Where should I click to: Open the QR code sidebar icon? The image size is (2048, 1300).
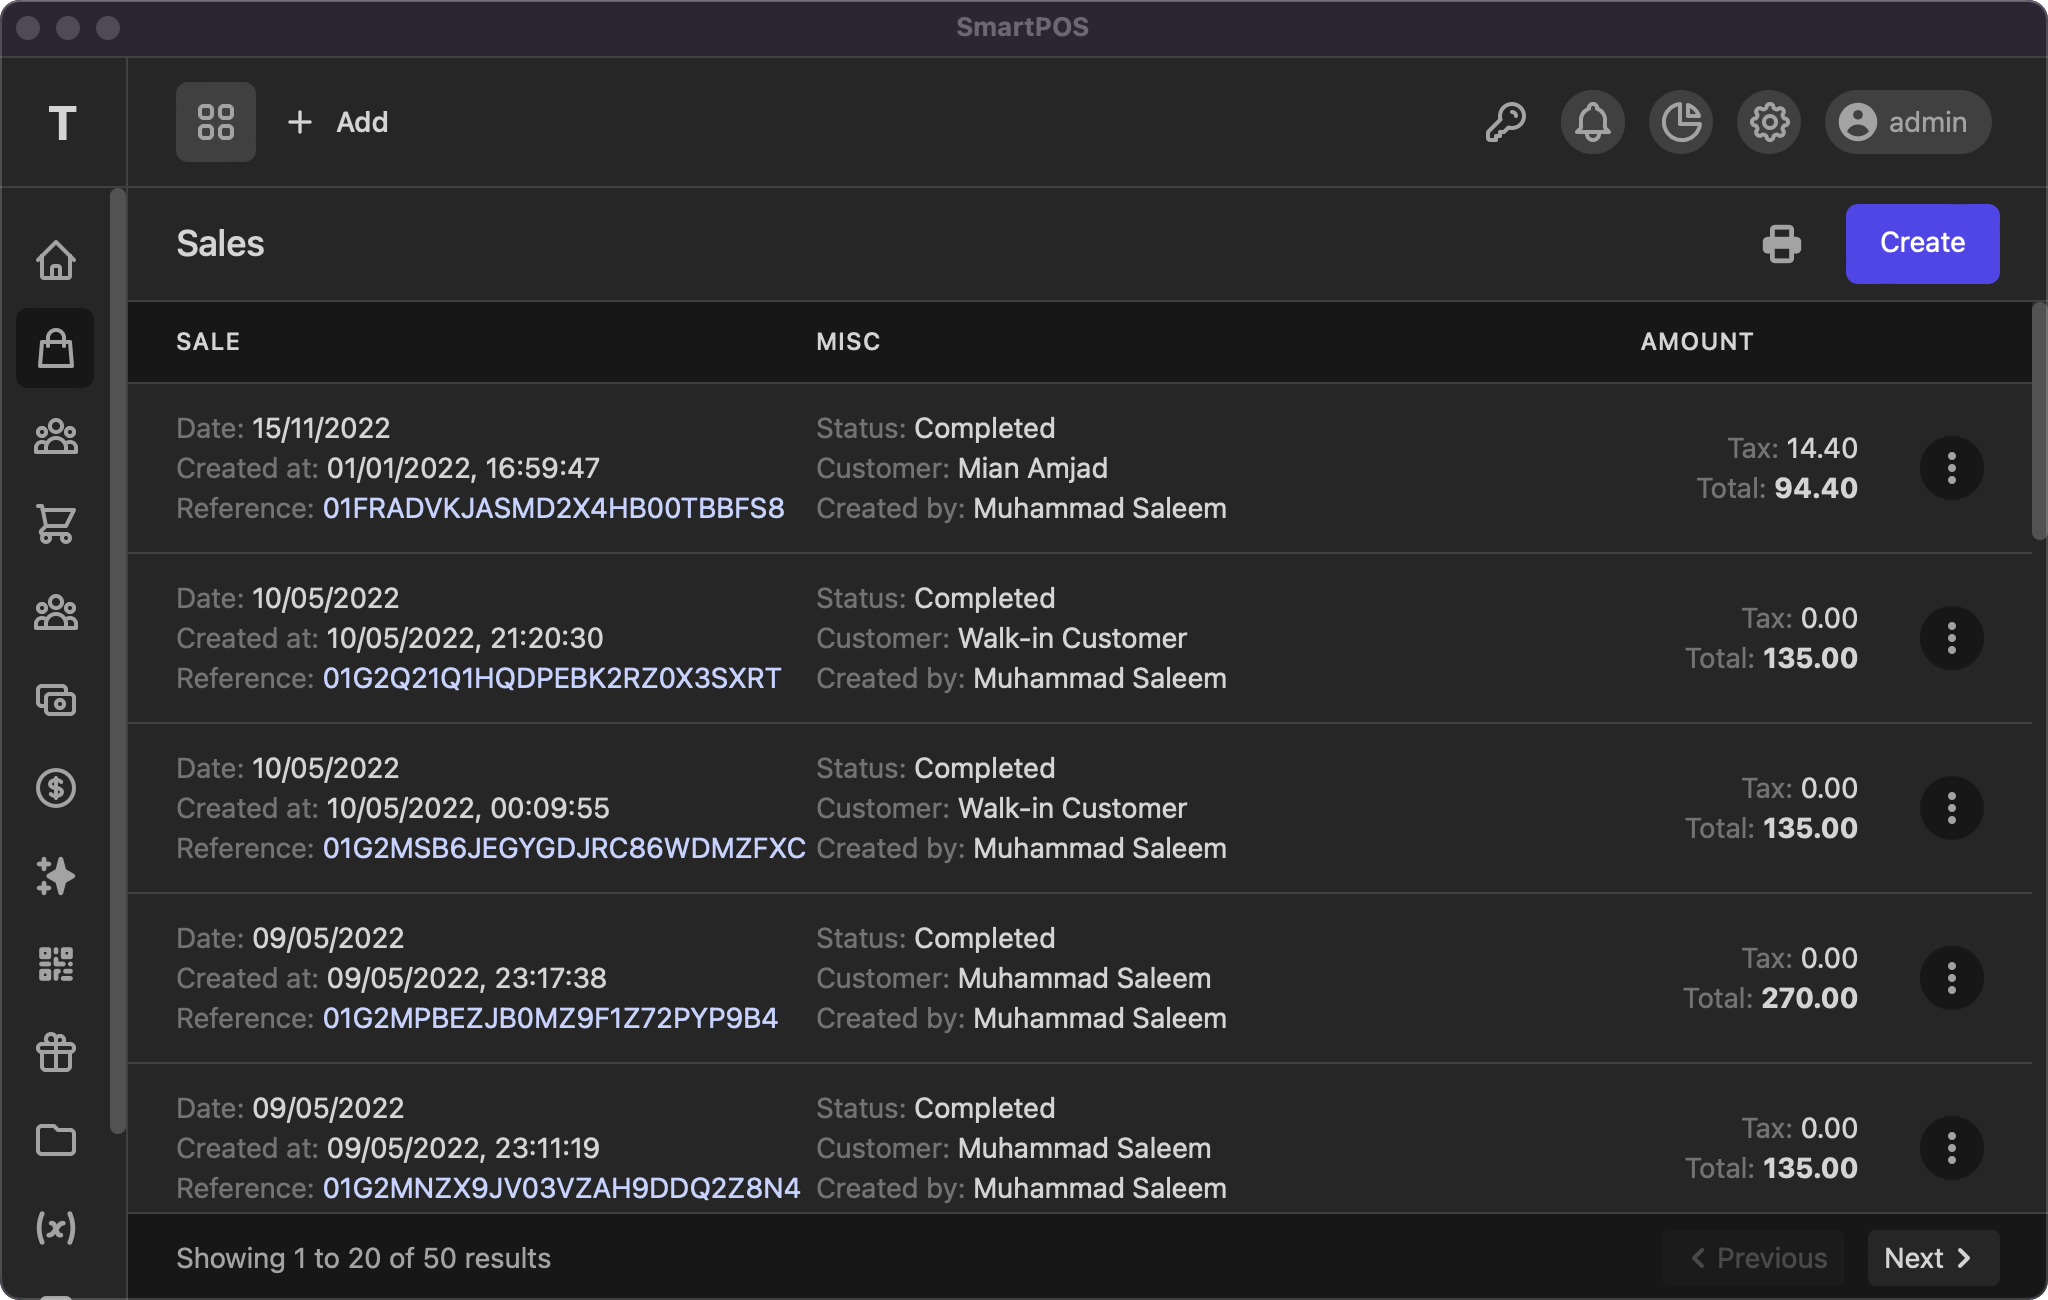point(56,964)
